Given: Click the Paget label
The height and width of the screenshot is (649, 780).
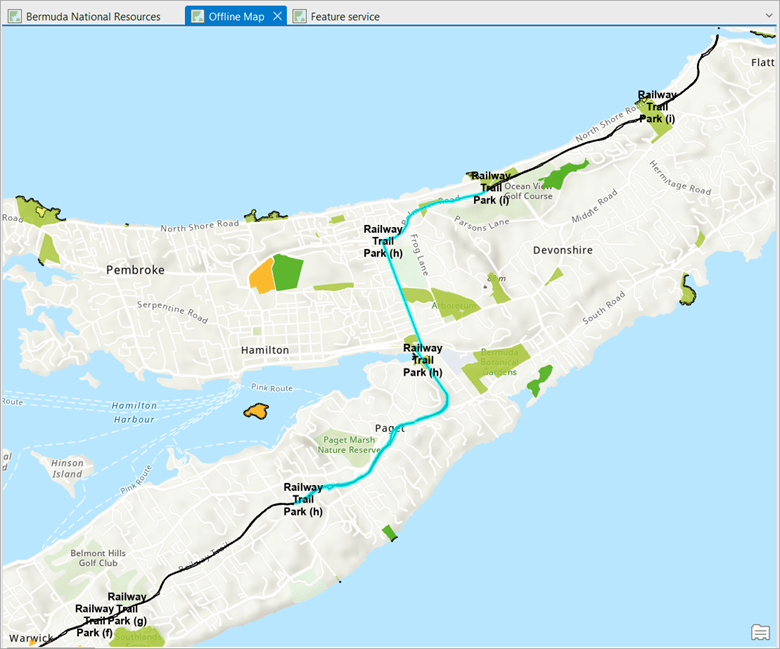Looking at the screenshot, I should pyautogui.click(x=390, y=428).
